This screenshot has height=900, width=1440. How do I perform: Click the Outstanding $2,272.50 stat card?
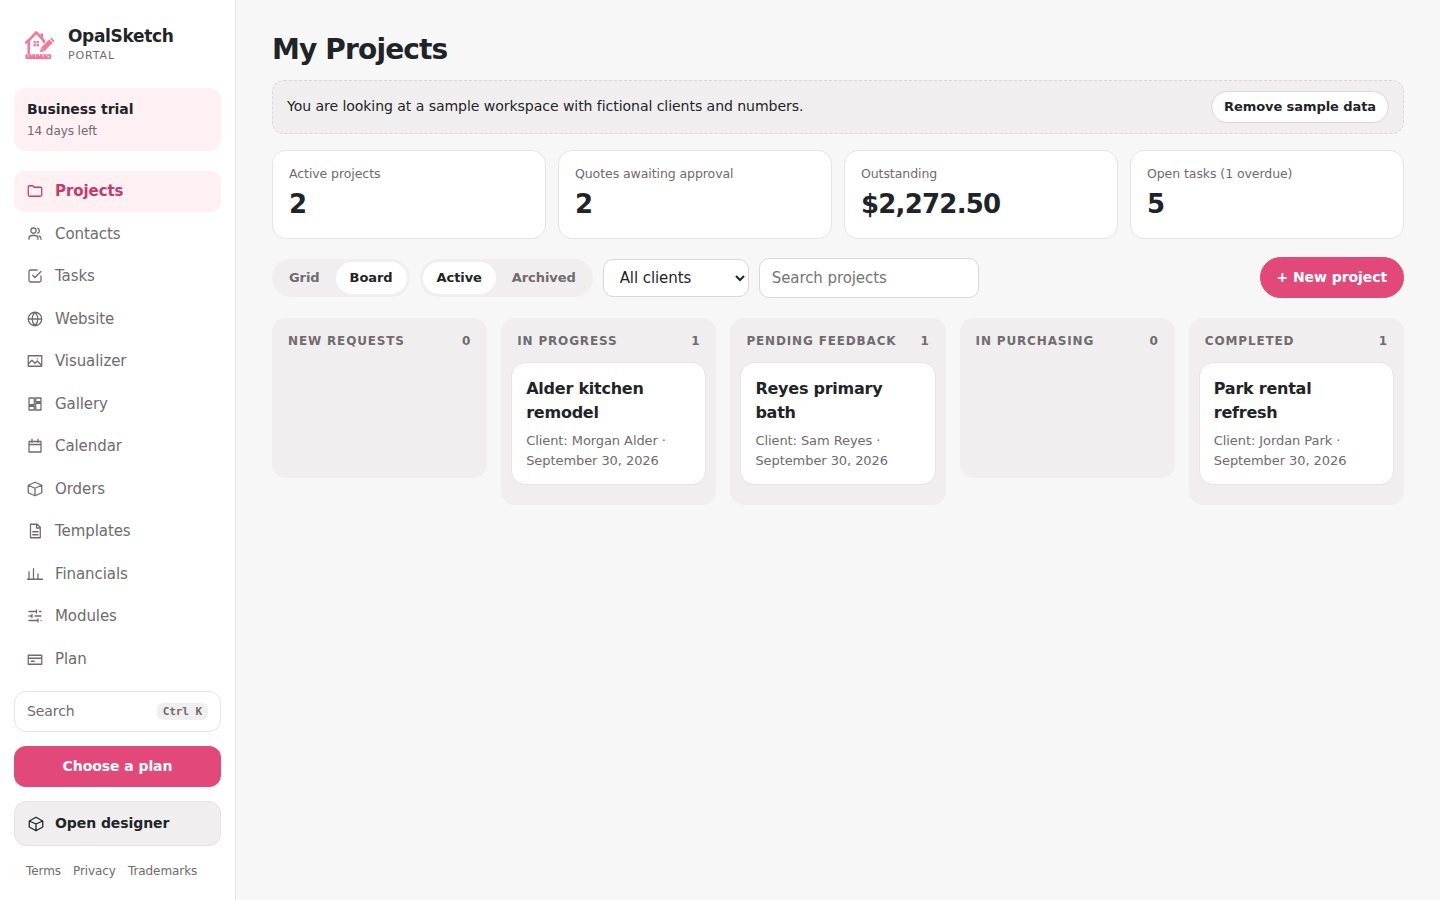coord(981,195)
